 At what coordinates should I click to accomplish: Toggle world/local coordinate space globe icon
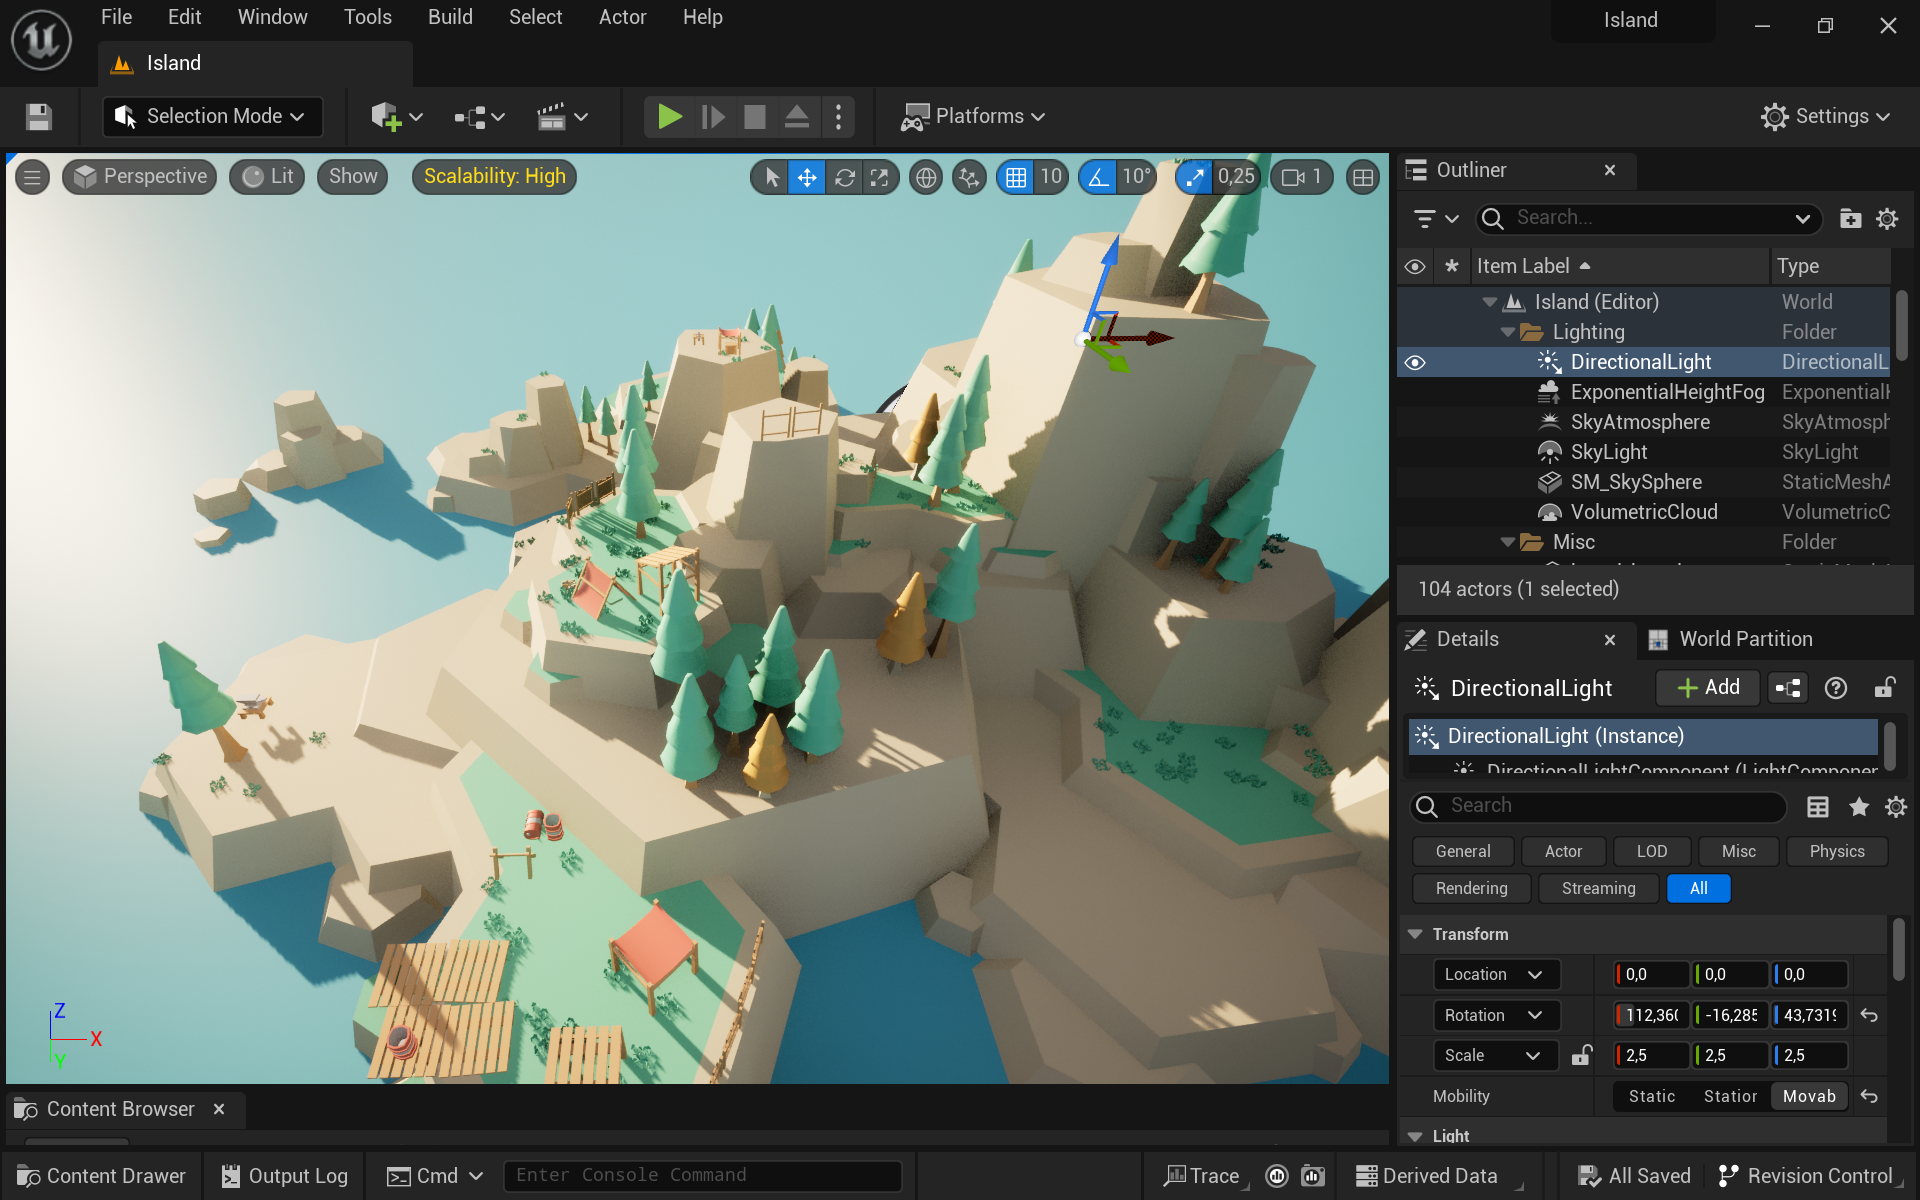[926, 178]
